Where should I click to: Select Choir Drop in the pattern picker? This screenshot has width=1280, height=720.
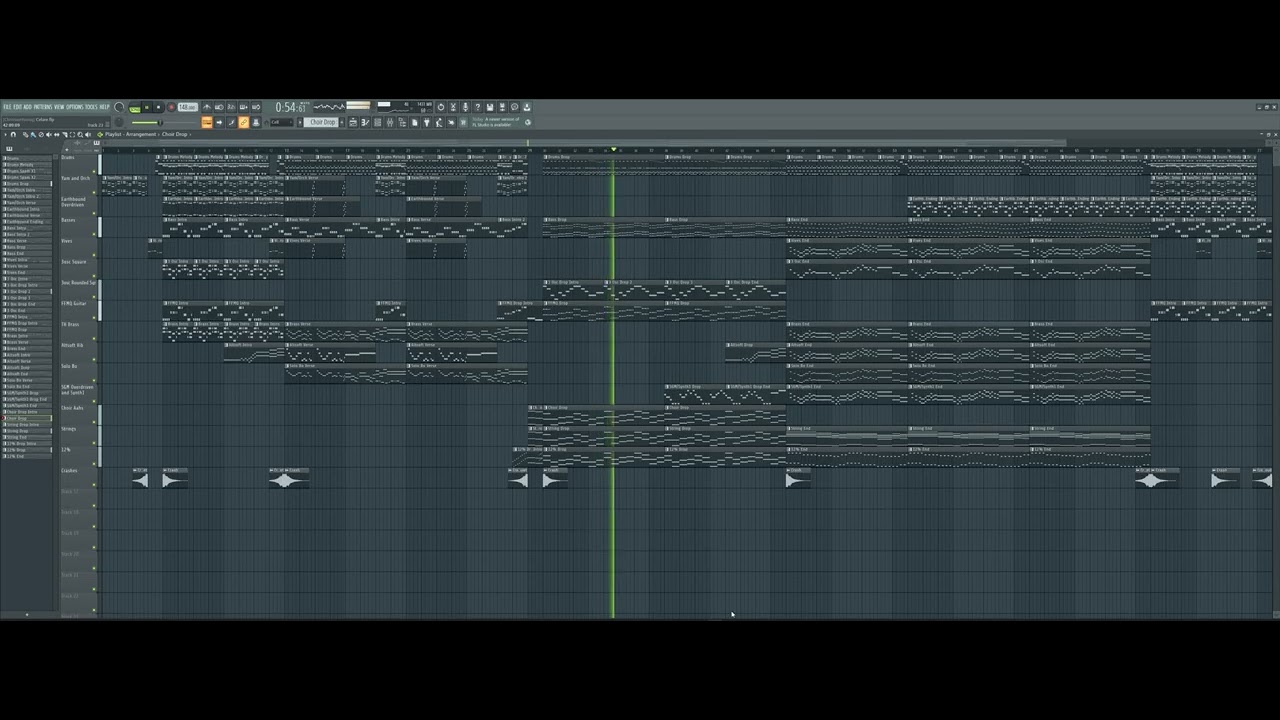click(x=28, y=418)
